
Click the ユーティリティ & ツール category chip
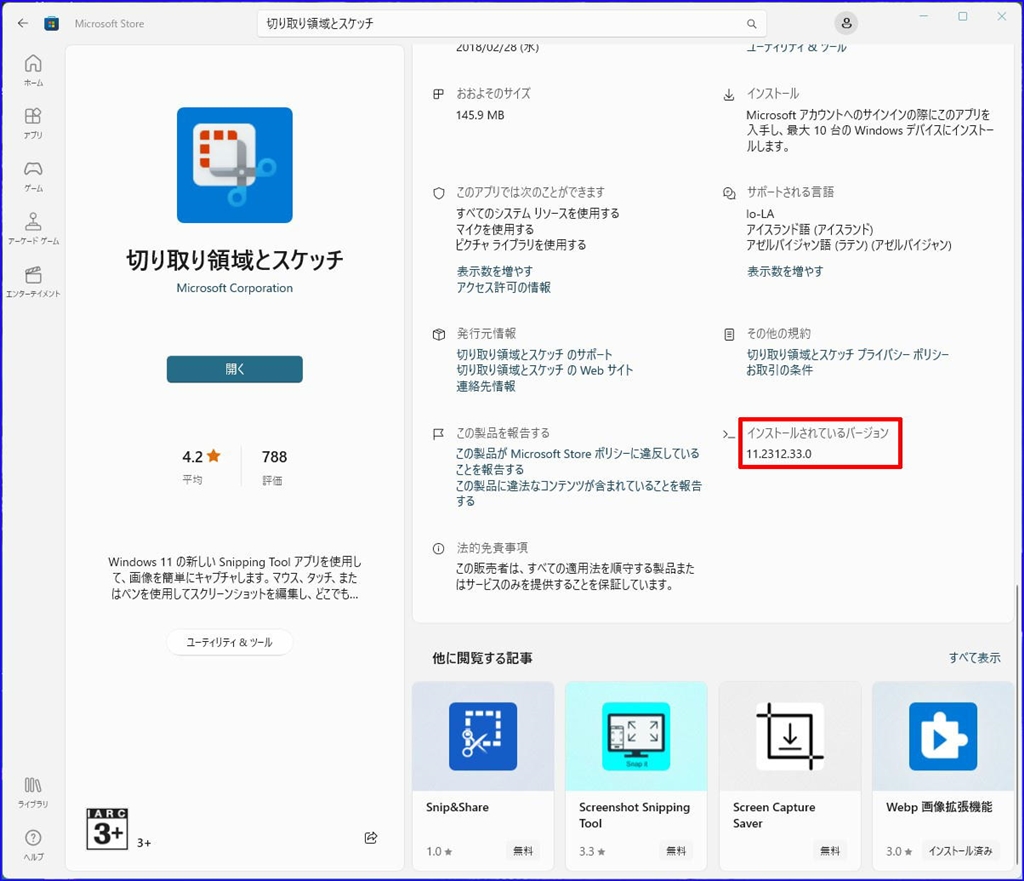coord(229,642)
